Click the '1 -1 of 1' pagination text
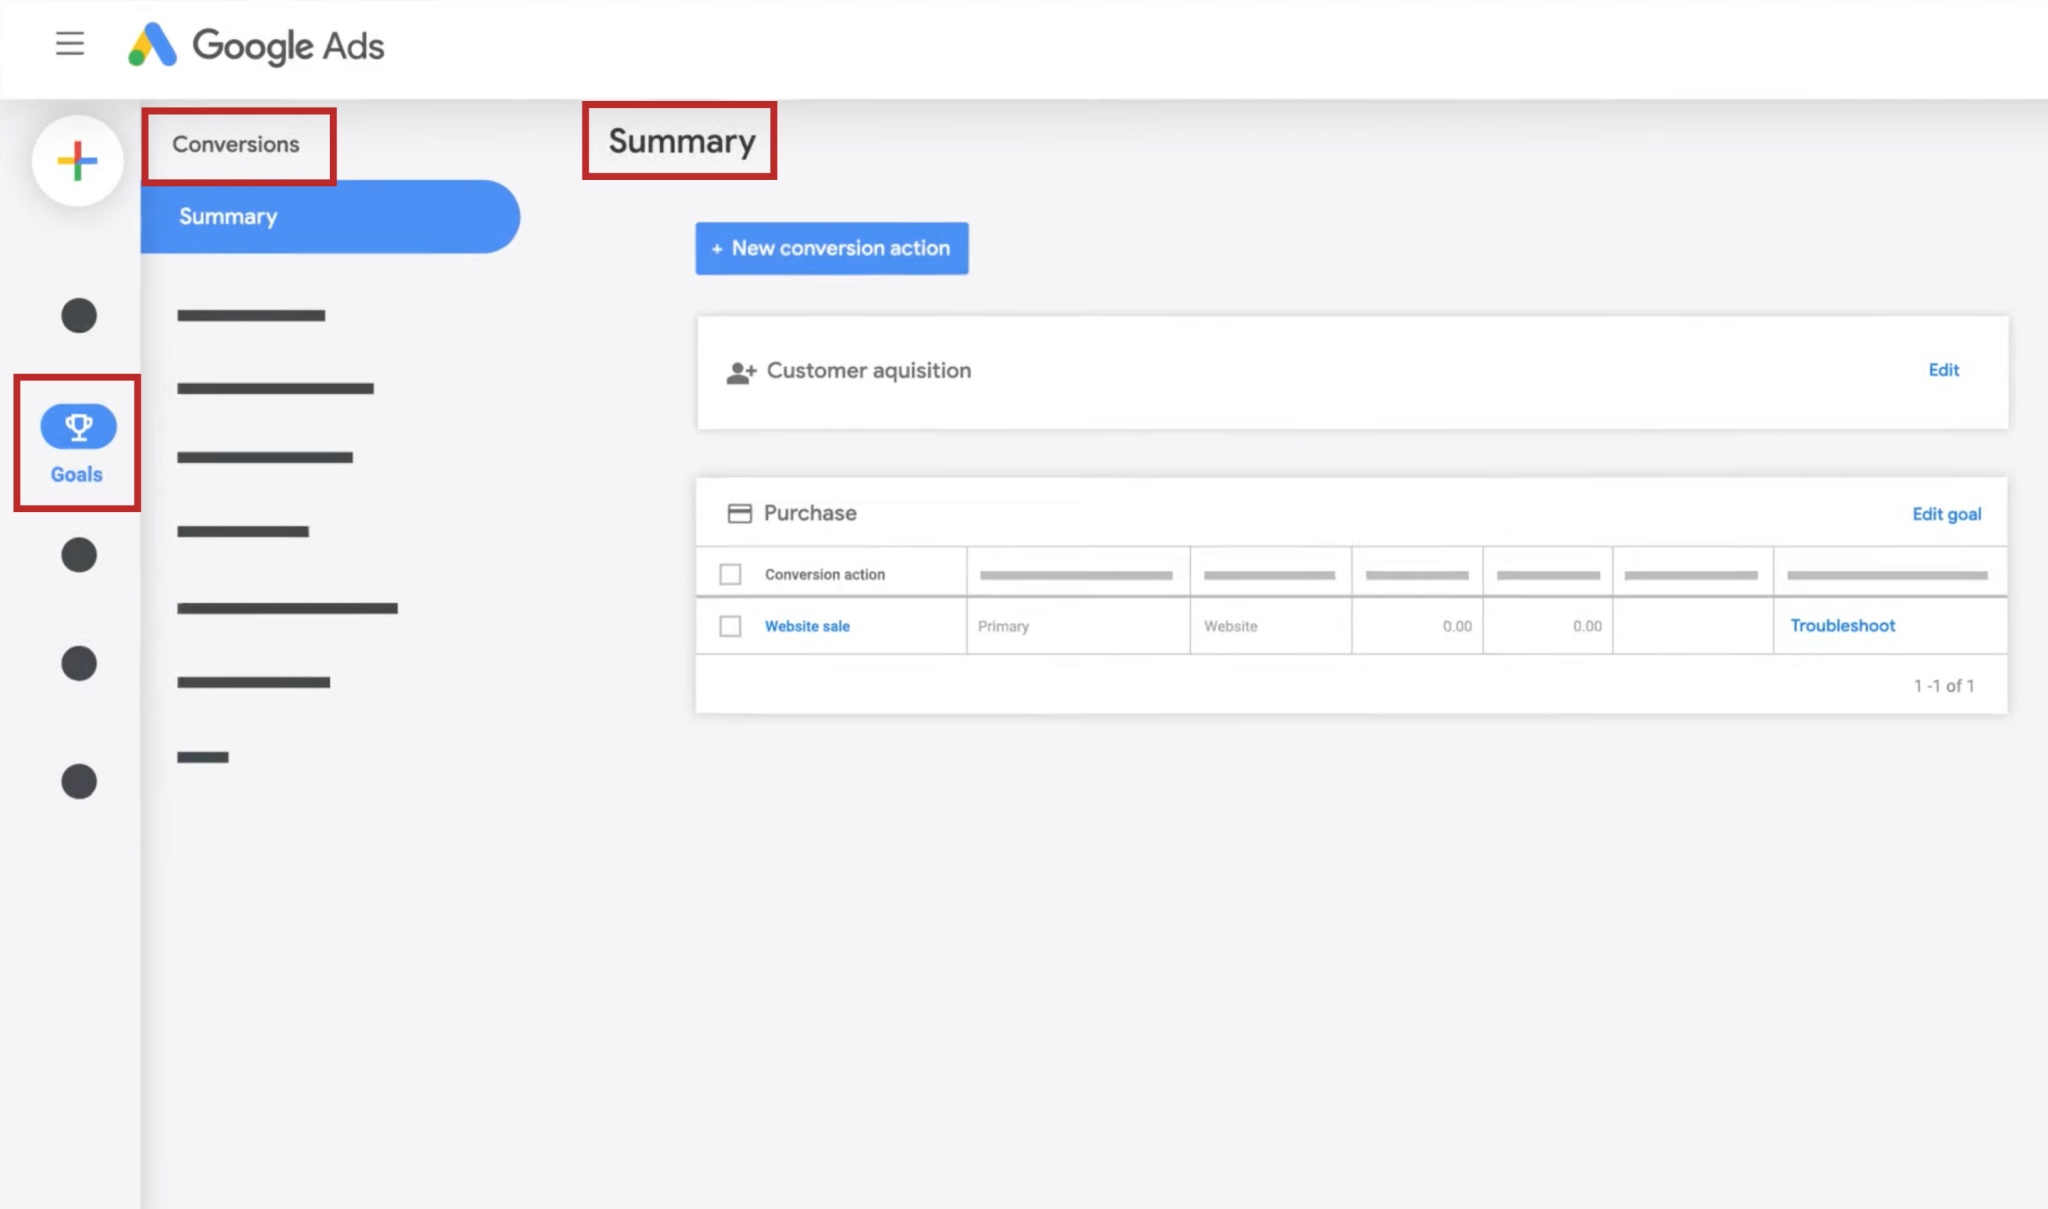Screen dimensions: 2048x1209 point(1944,686)
